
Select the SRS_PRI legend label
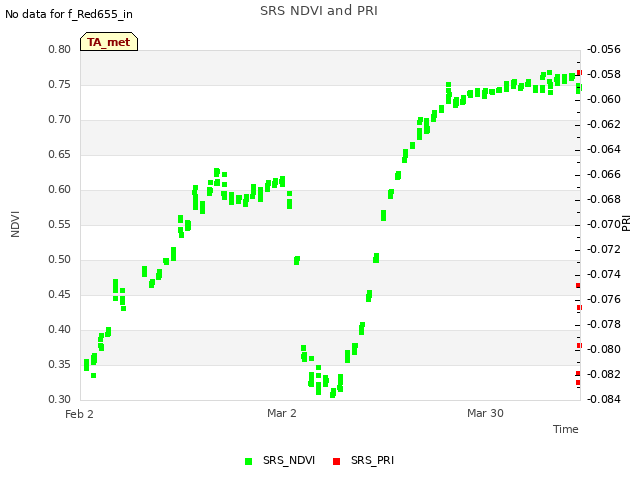click(372, 460)
